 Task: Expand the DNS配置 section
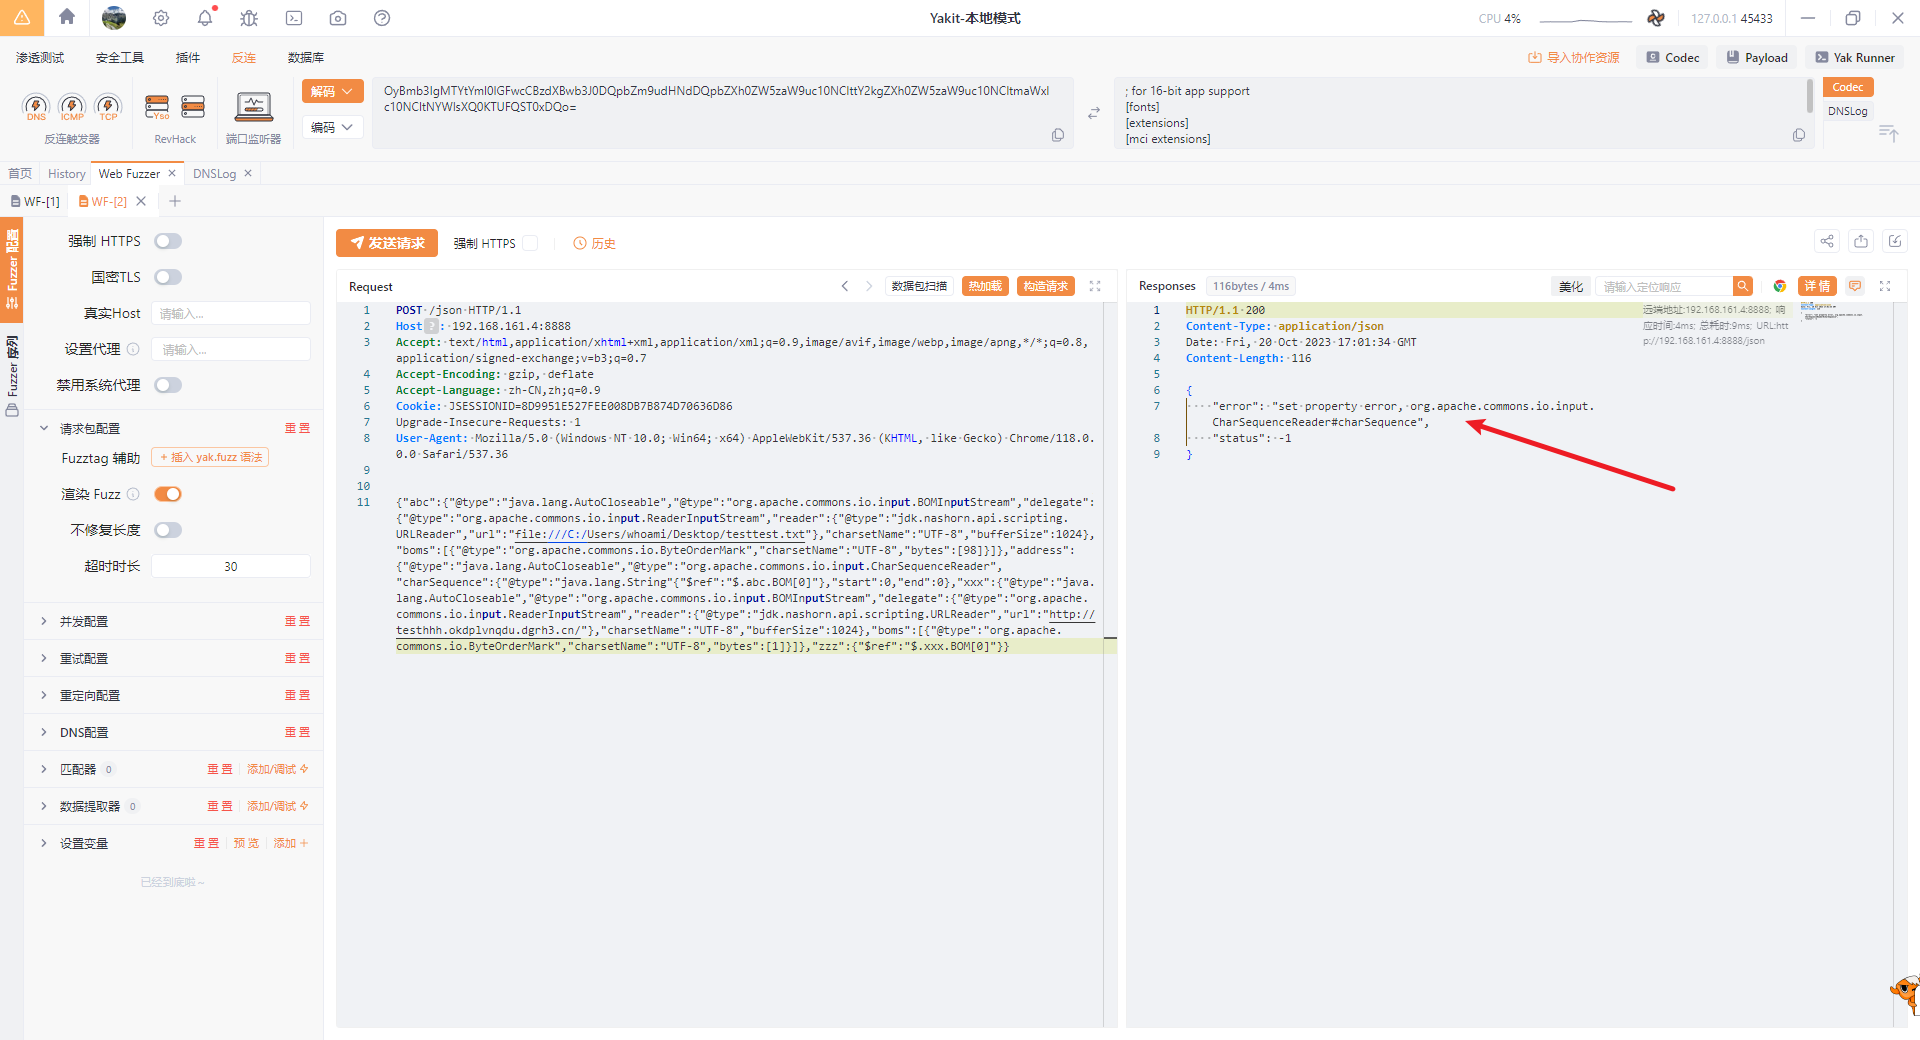tap(44, 732)
